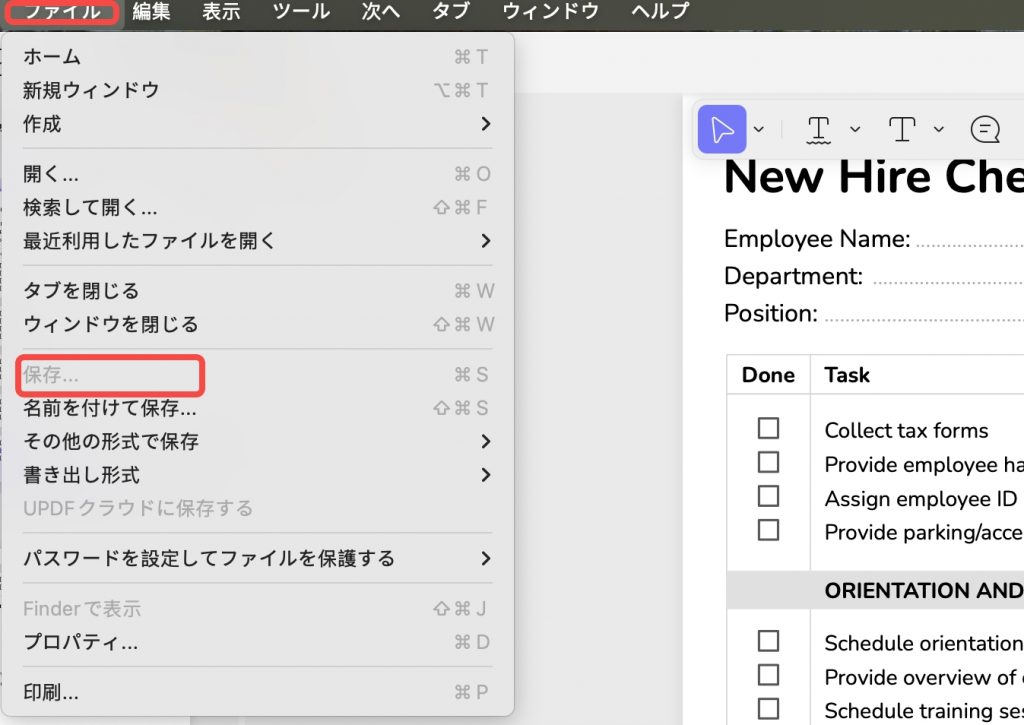Image resolution: width=1024 pixels, height=725 pixels.
Task: Open the ウィンドウ menu
Action: pyautogui.click(x=551, y=11)
